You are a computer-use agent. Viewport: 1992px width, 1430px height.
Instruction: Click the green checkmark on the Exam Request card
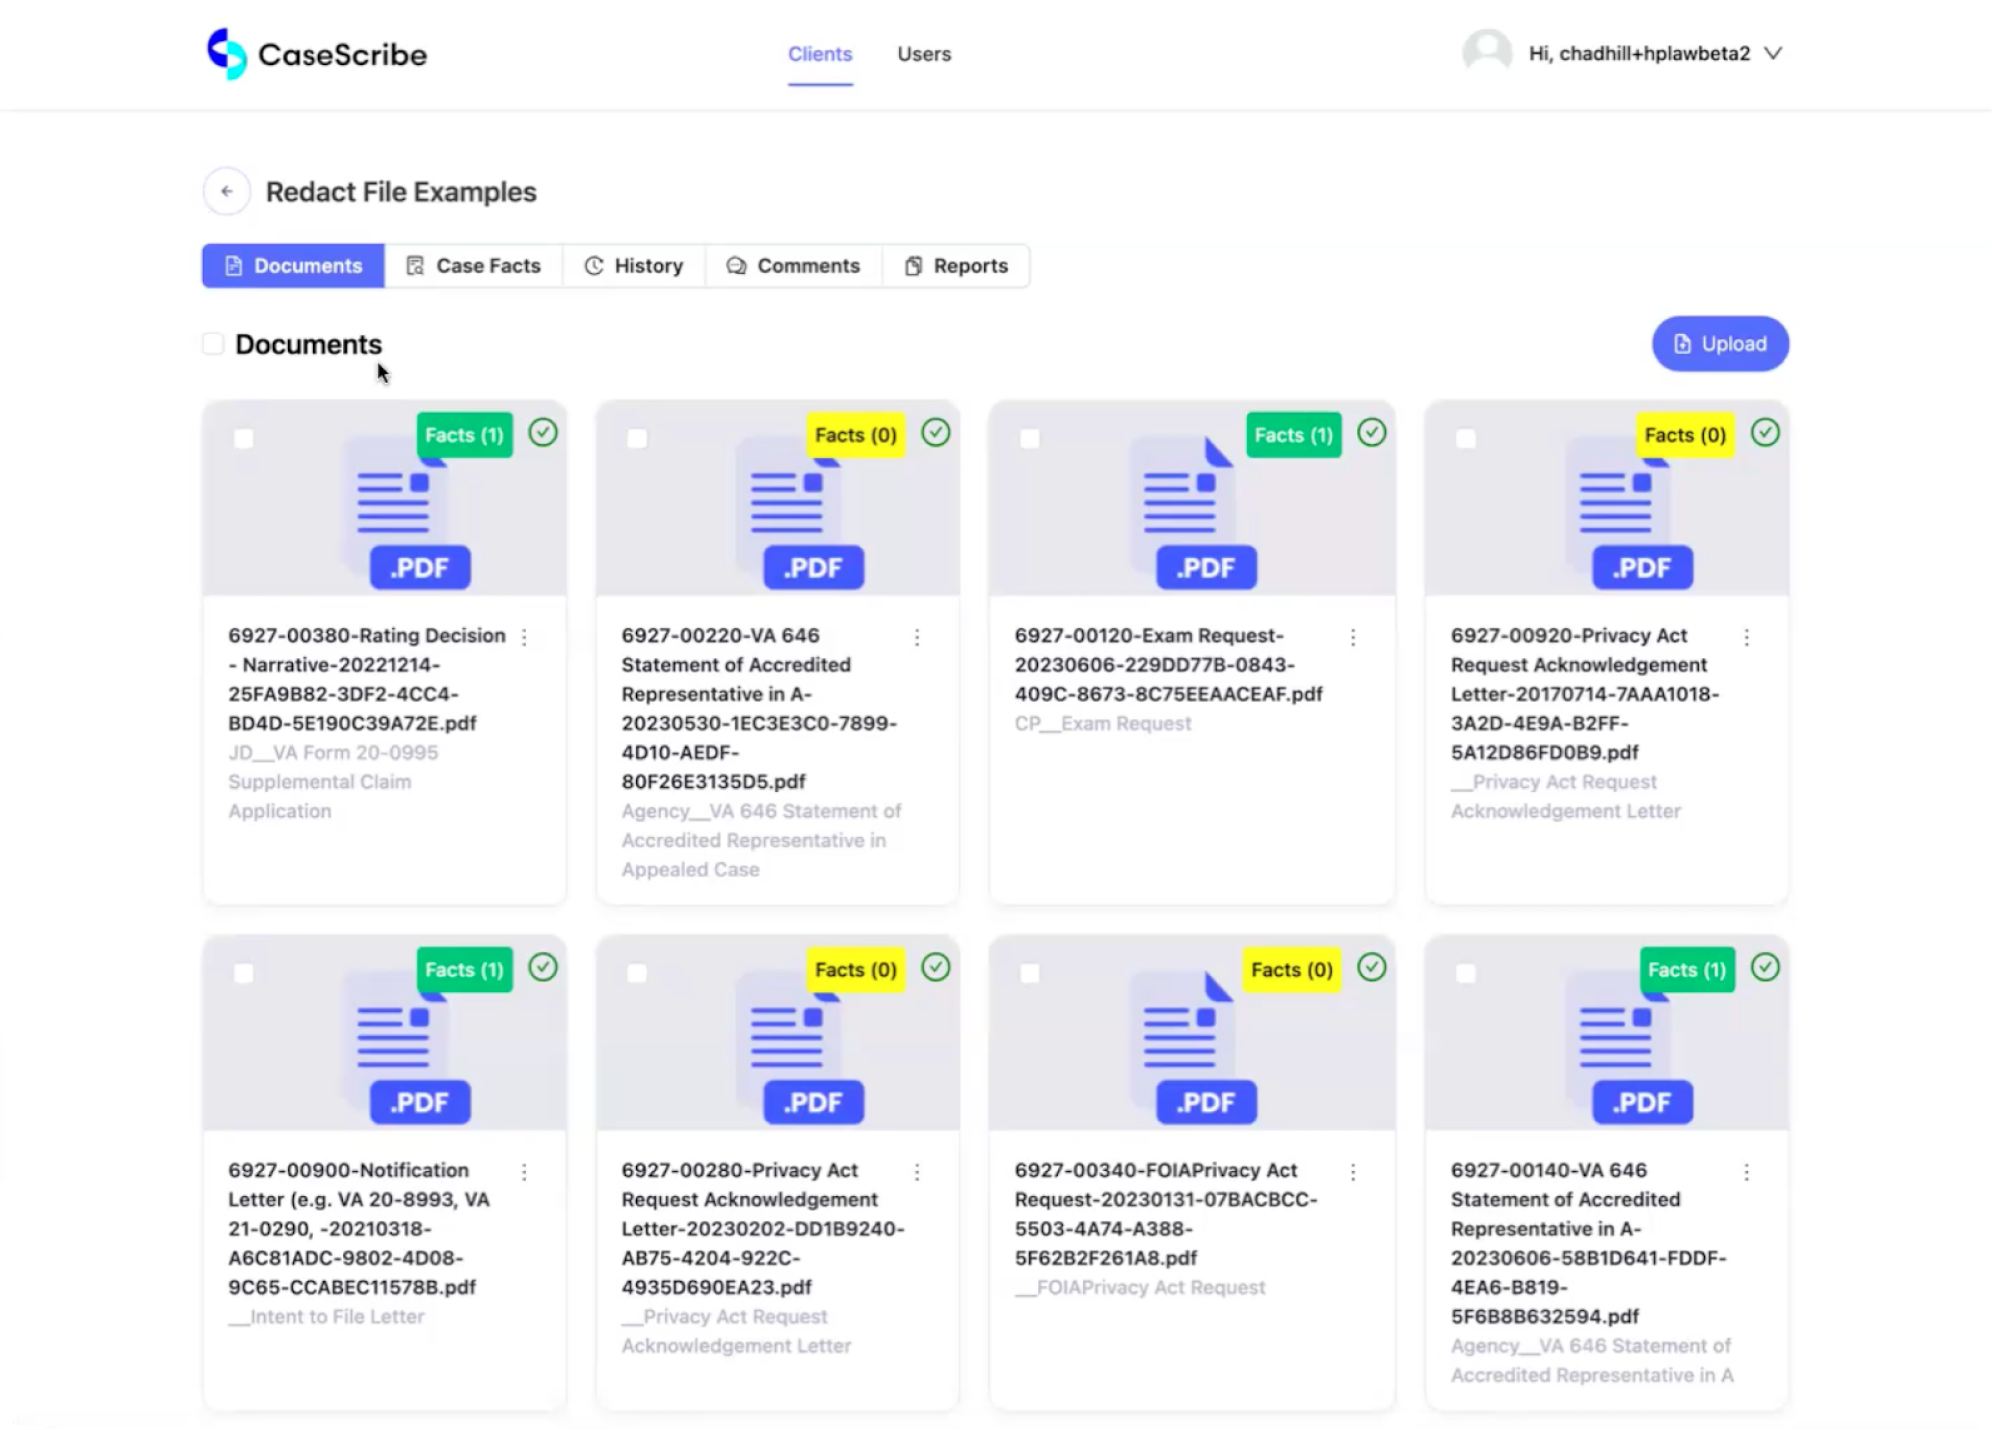click(x=1372, y=433)
